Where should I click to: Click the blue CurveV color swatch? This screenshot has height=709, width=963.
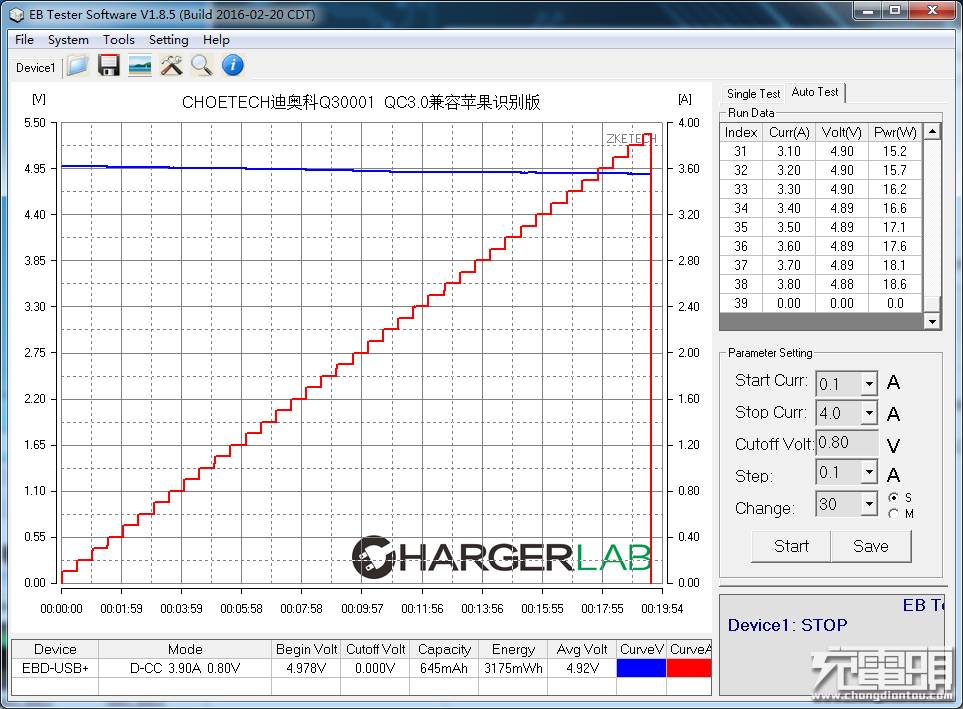(x=641, y=668)
